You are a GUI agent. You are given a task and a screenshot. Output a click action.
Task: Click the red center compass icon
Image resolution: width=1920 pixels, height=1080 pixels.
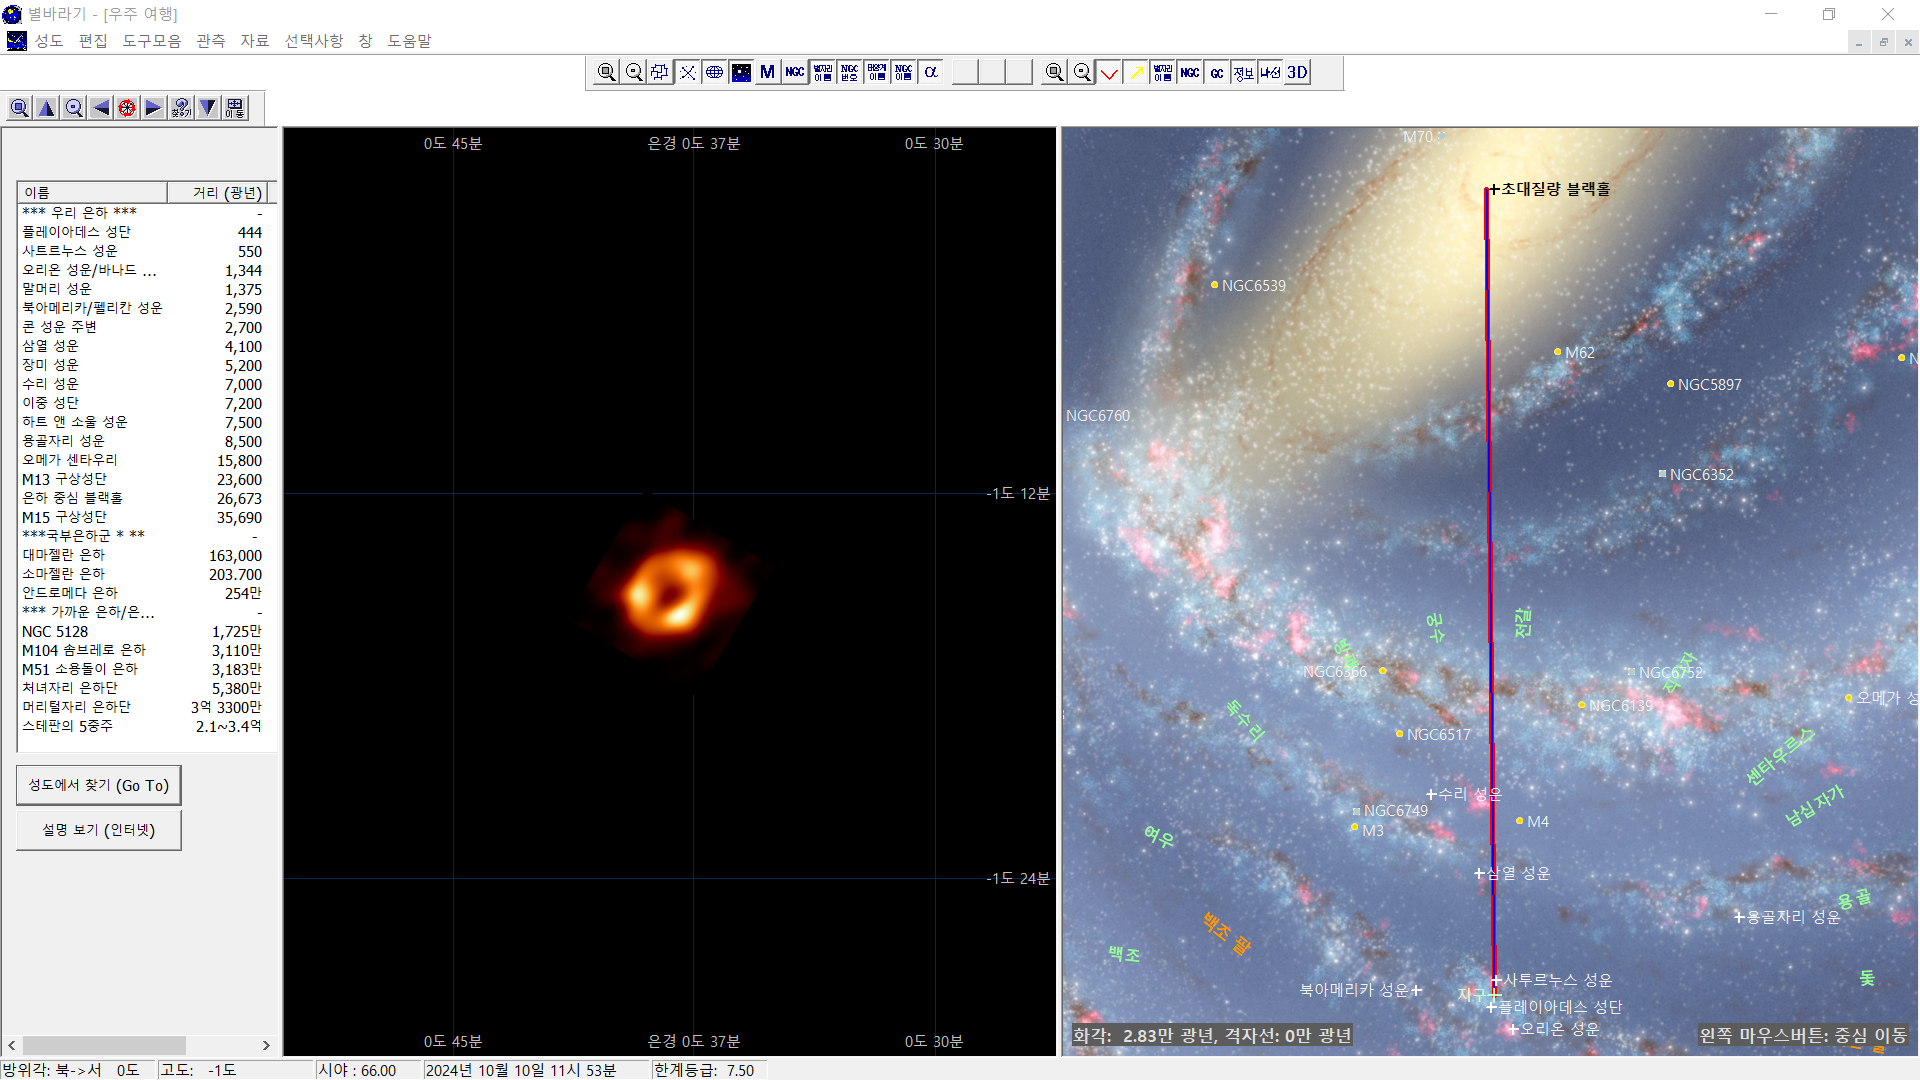[127, 108]
